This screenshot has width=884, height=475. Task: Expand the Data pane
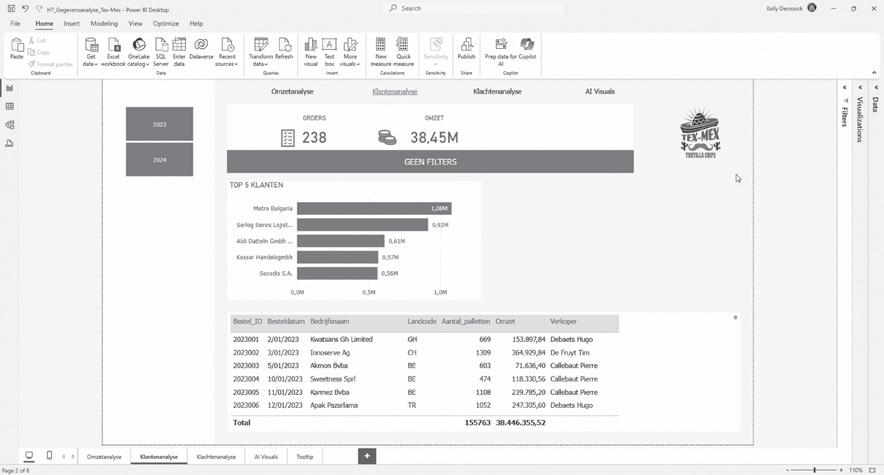[x=876, y=88]
